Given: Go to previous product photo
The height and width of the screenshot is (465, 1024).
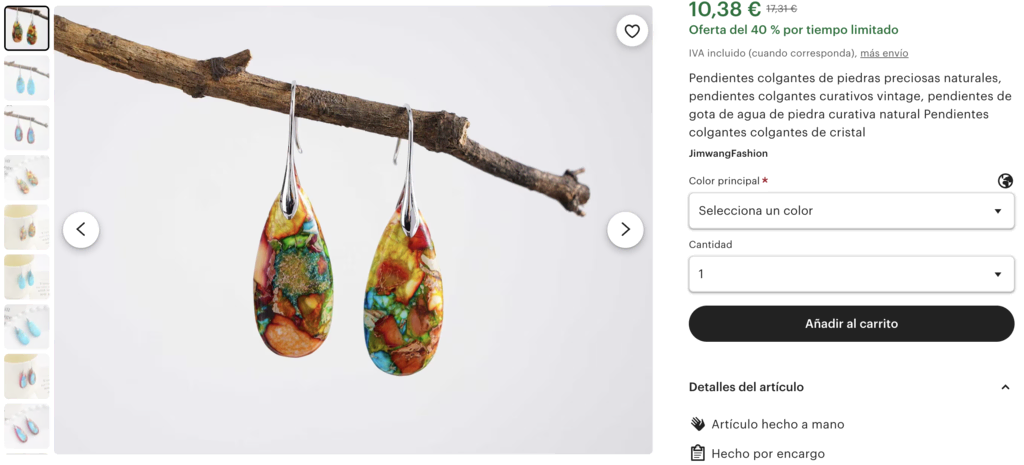Looking at the screenshot, I should click(81, 230).
